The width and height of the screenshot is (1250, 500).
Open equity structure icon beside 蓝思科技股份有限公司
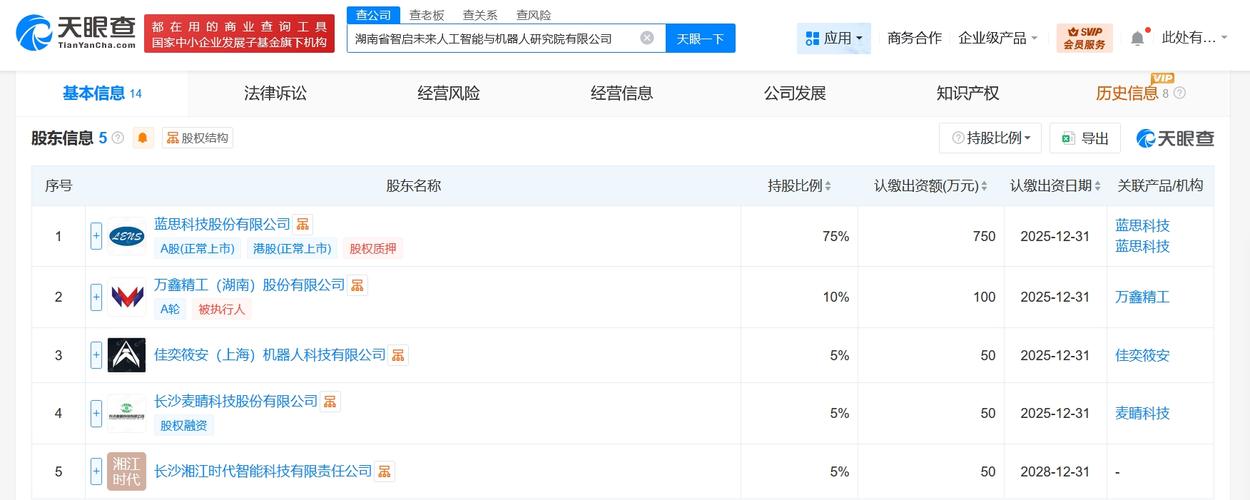pos(304,224)
